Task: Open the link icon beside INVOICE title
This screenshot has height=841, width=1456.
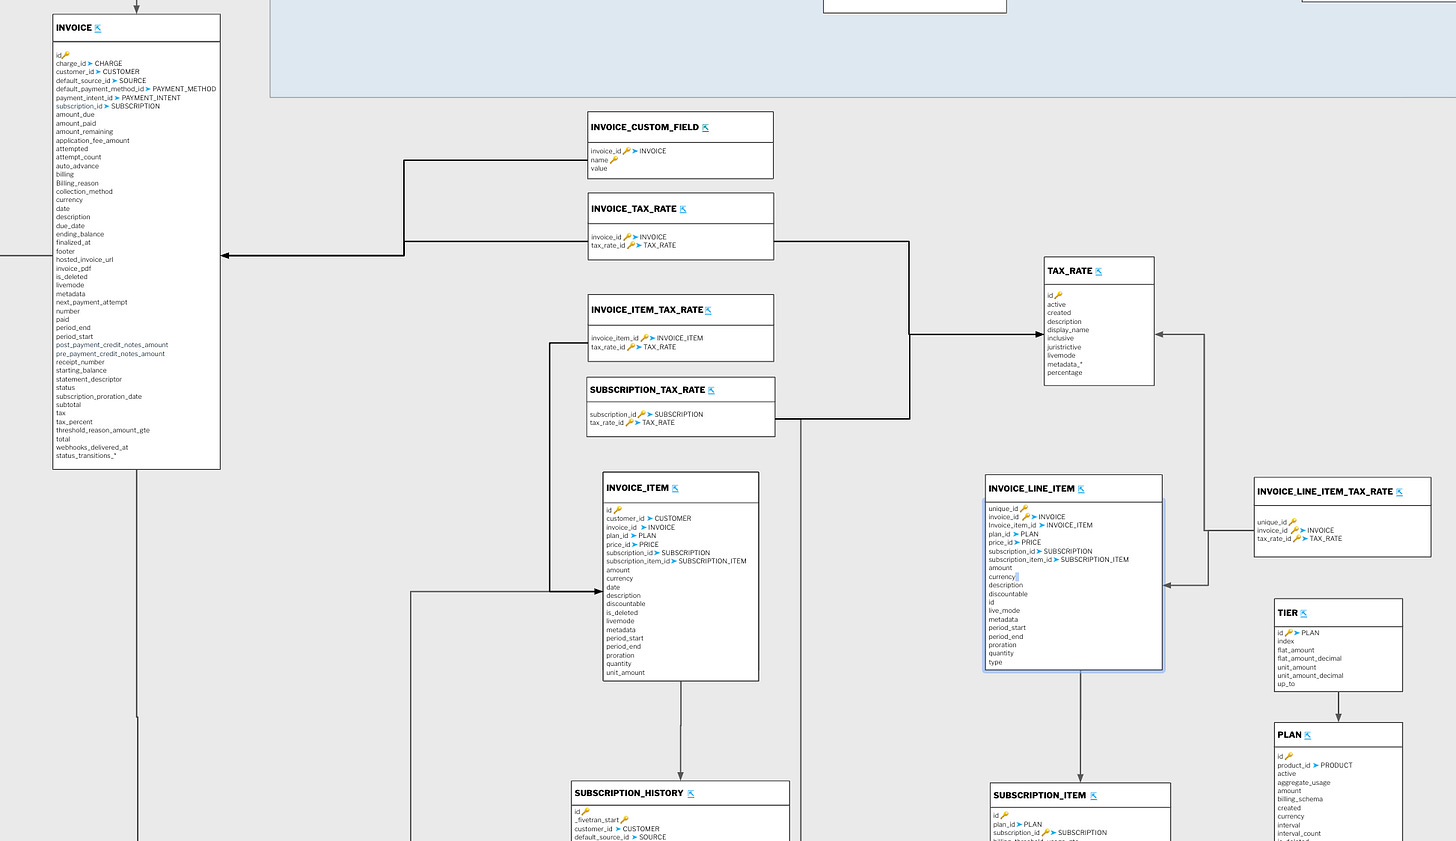Action: pyautogui.click(x=98, y=29)
